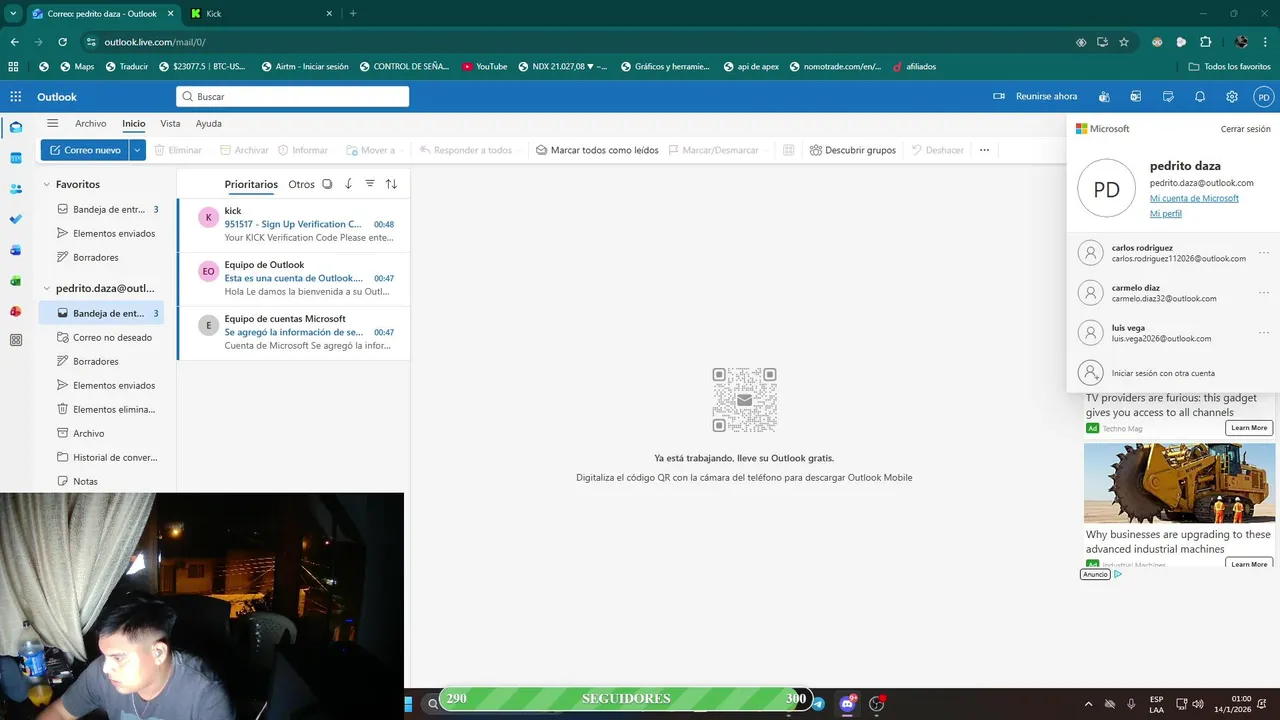The width and height of the screenshot is (1280, 720).
Task: Open the Ayuda ribbon tab
Action: point(208,124)
